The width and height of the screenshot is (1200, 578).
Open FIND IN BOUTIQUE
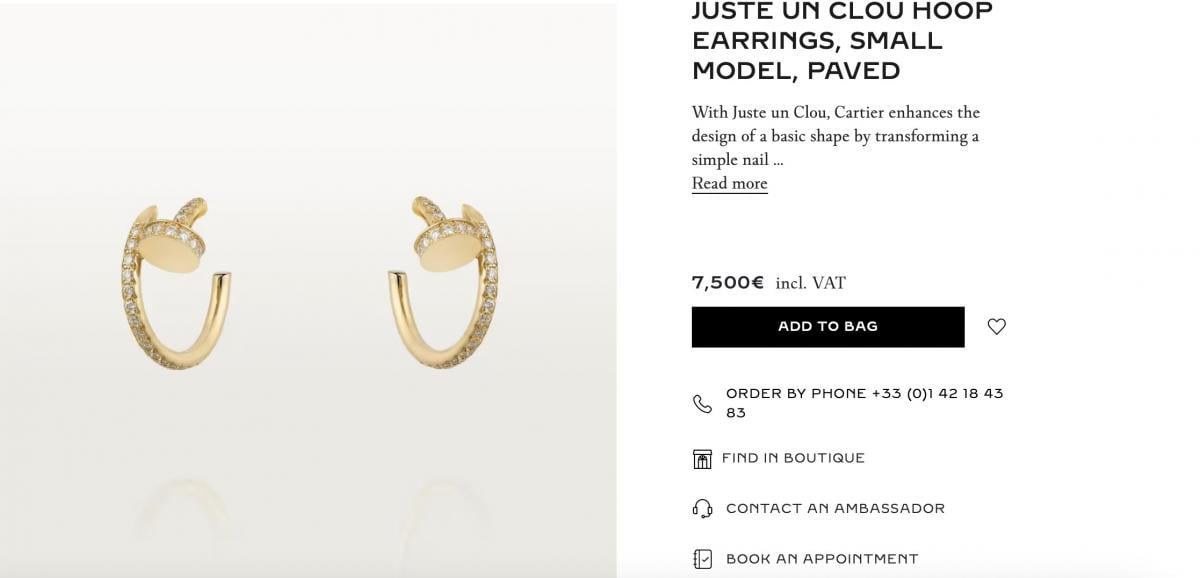pyautogui.click(x=792, y=458)
